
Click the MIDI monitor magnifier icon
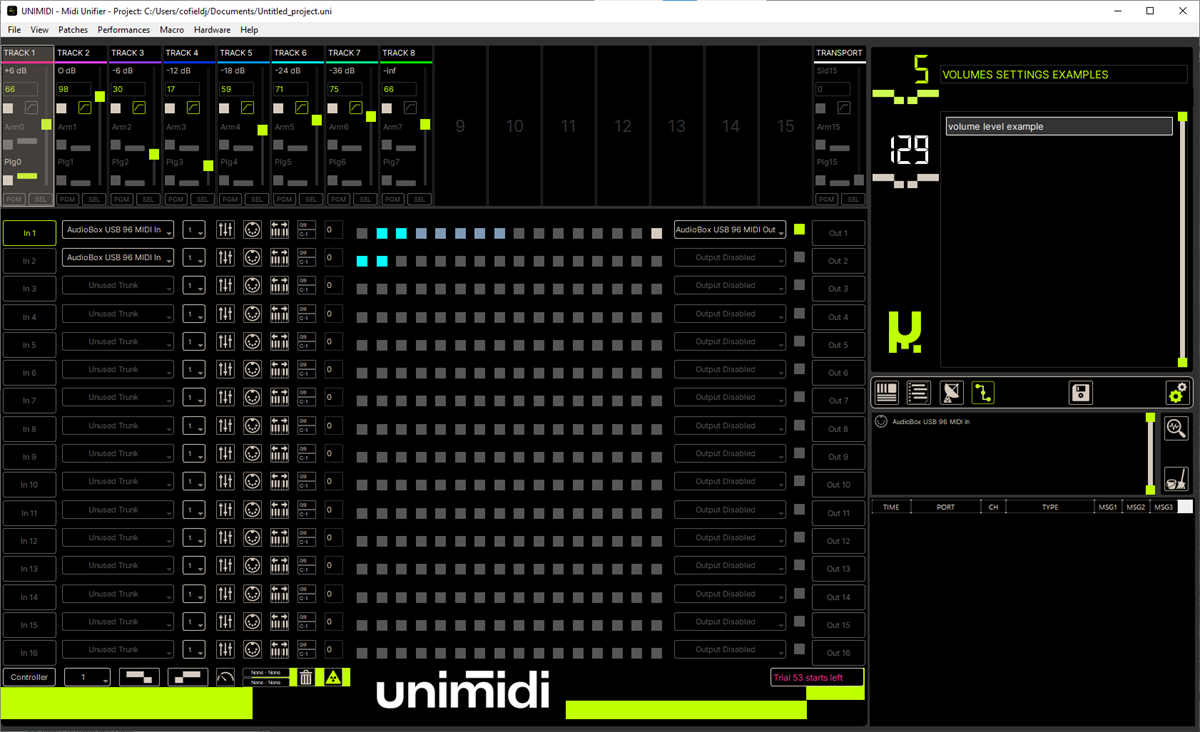coord(1176,428)
